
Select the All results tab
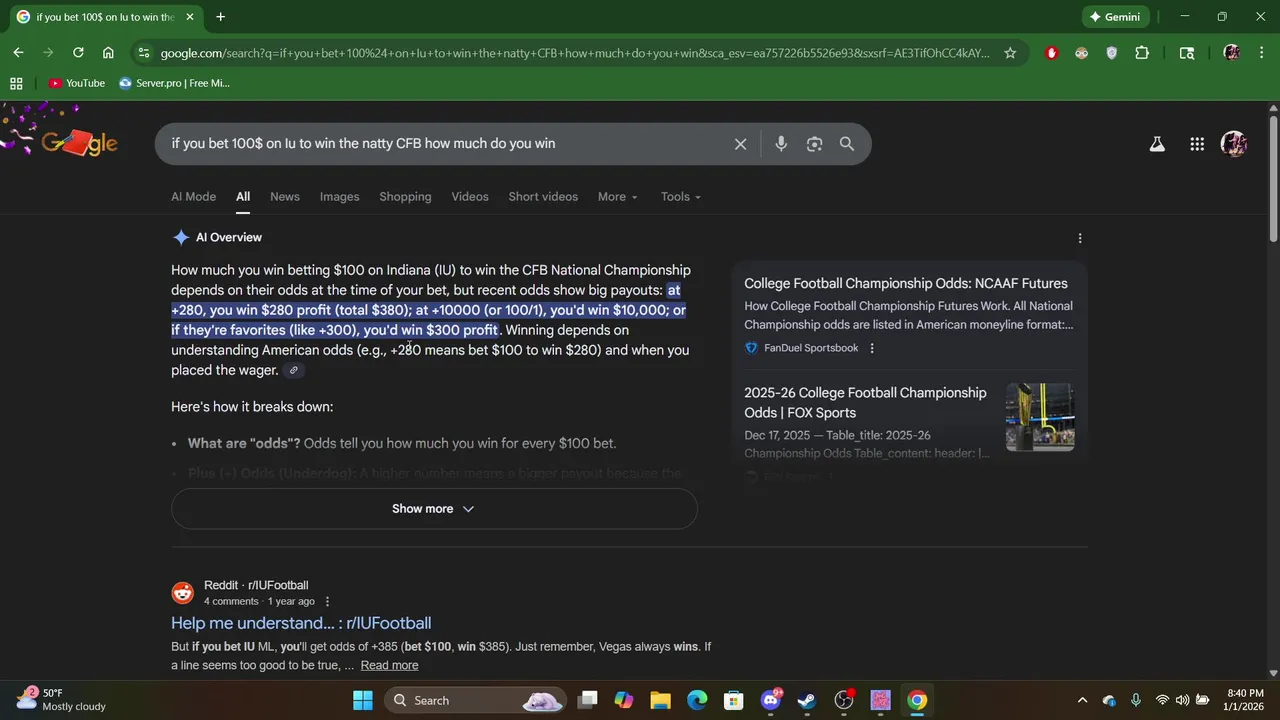click(x=243, y=197)
